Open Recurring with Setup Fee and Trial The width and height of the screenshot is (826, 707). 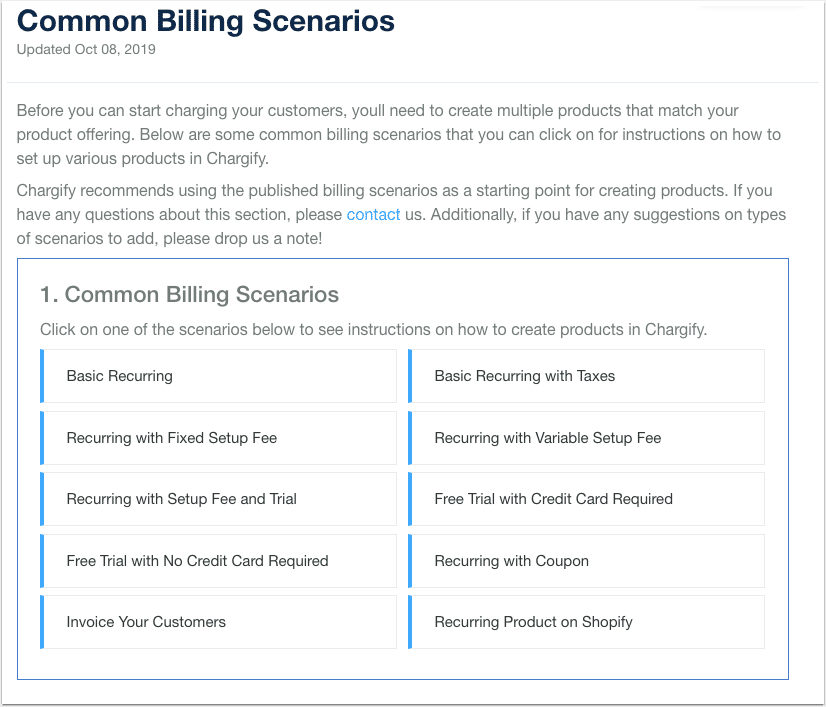pyautogui.click(x=182, y=499)
